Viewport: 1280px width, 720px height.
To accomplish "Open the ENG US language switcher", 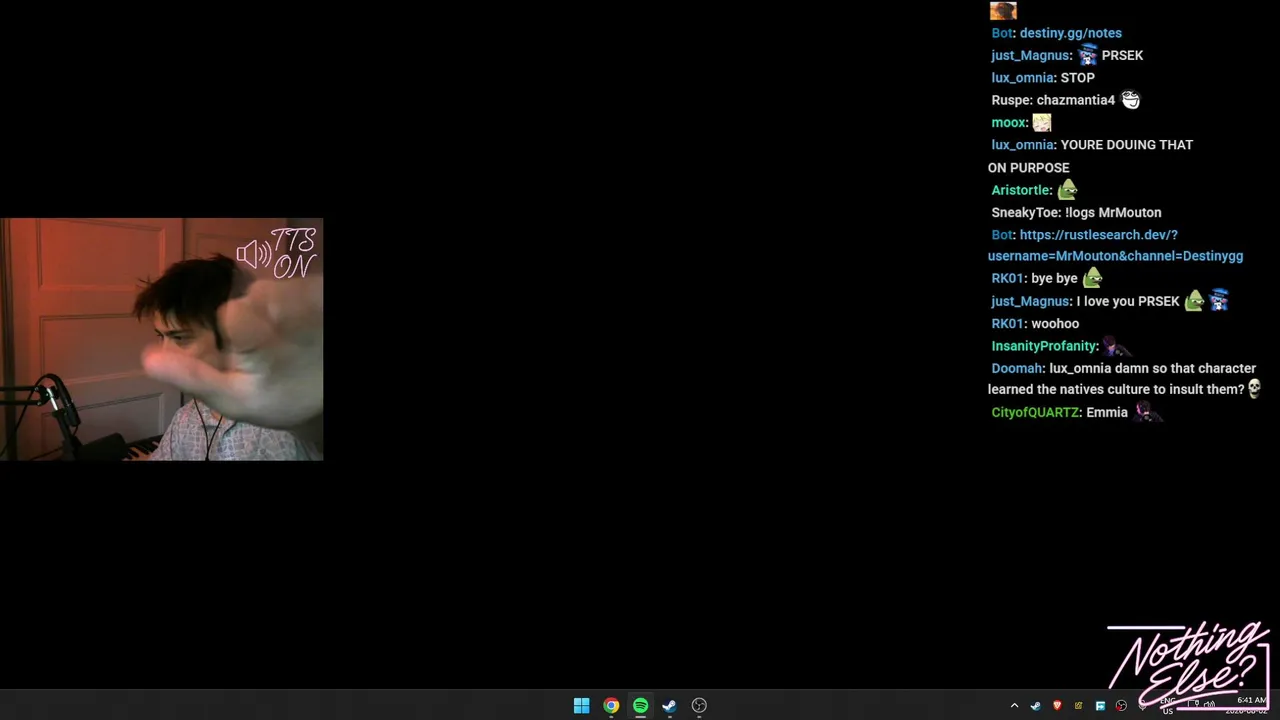I will click(1167, 706).
